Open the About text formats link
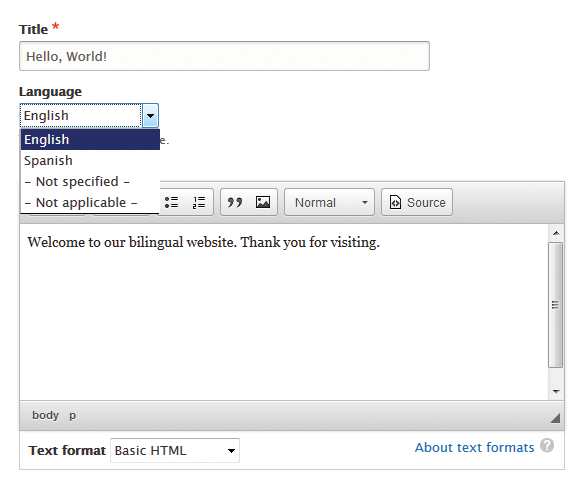 pyautogui.click(x=474, y=447)
